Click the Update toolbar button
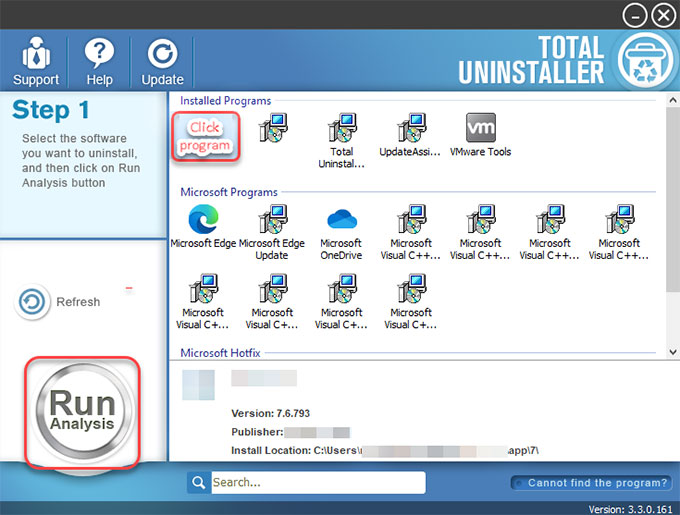 [x=162, y=62]
